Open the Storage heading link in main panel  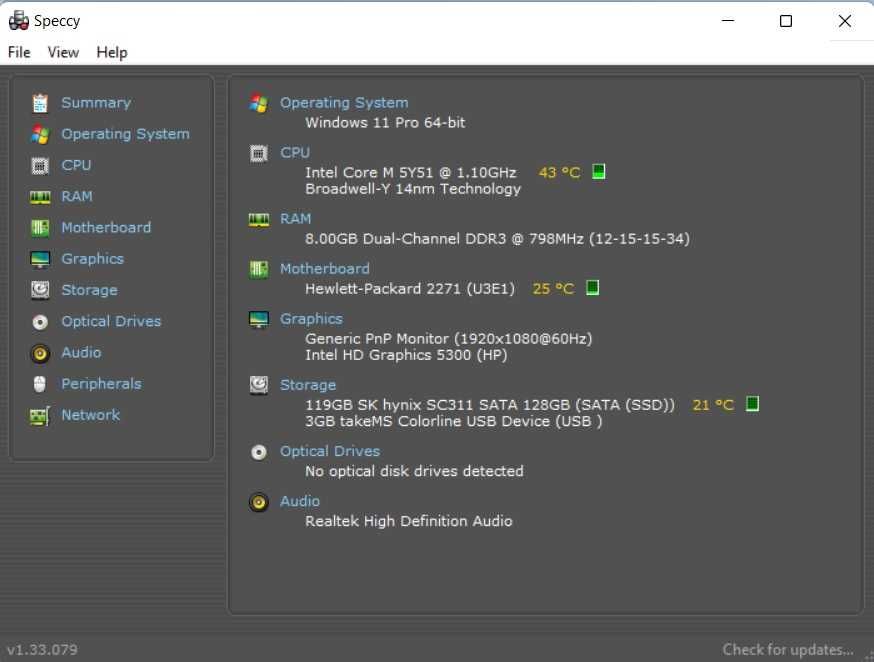click(x=308, y=385)
